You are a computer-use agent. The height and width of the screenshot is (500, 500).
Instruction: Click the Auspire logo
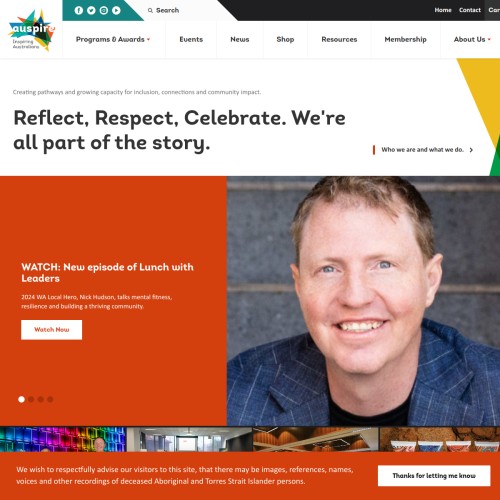pyautogui.click(x=32, y=30)
